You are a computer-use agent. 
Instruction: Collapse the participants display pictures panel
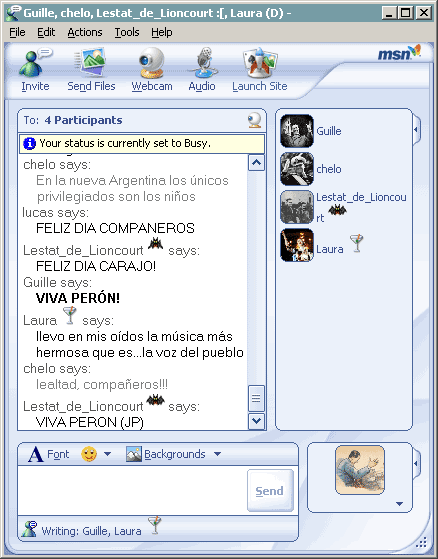[416, 130]
